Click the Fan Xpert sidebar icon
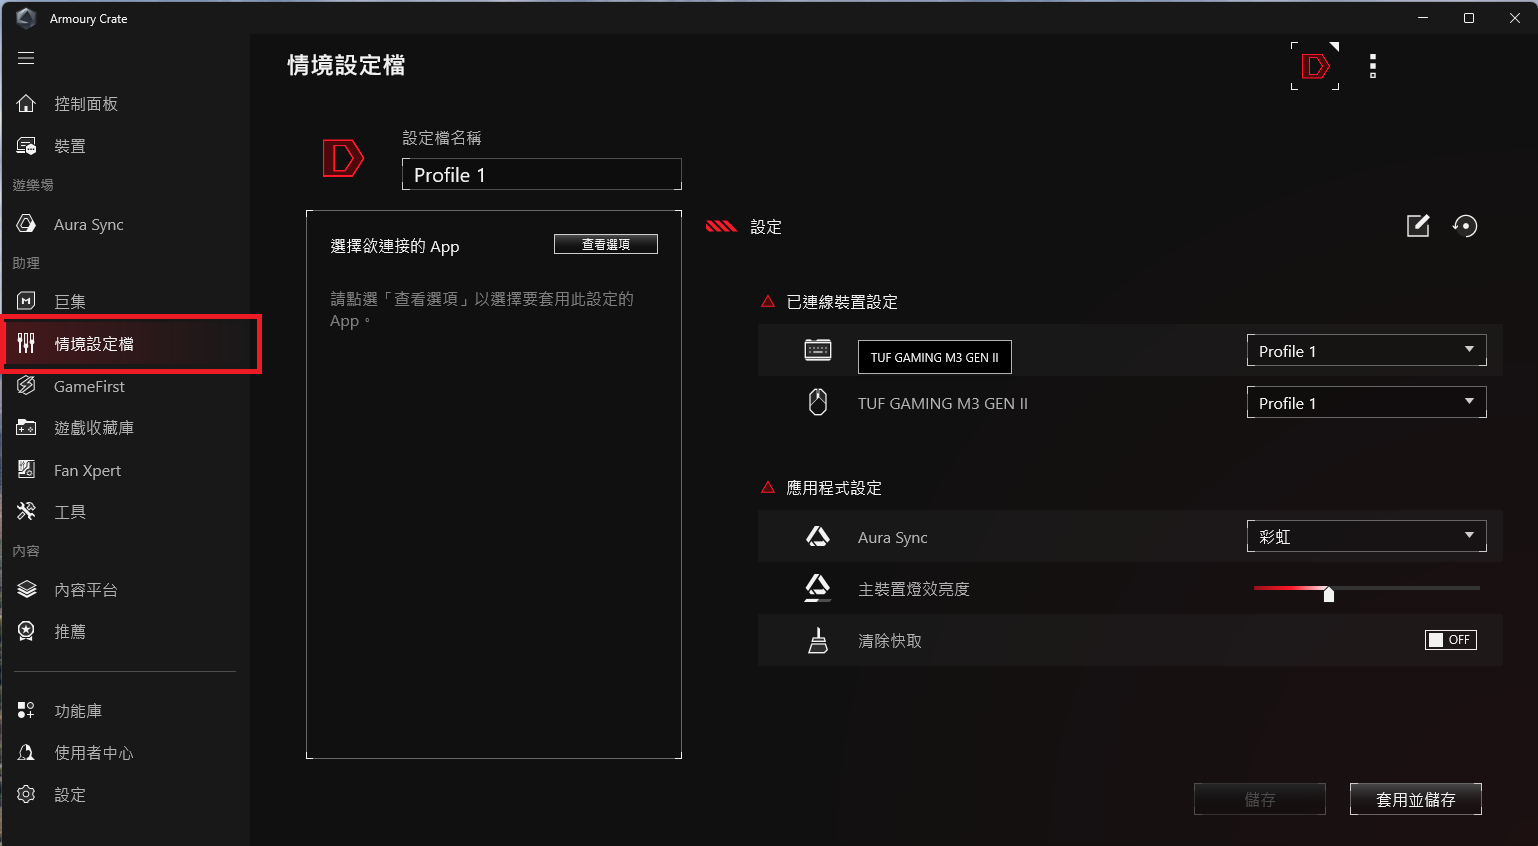The image size is (1538, 846). pyautogui.click(x=26, y=470)
